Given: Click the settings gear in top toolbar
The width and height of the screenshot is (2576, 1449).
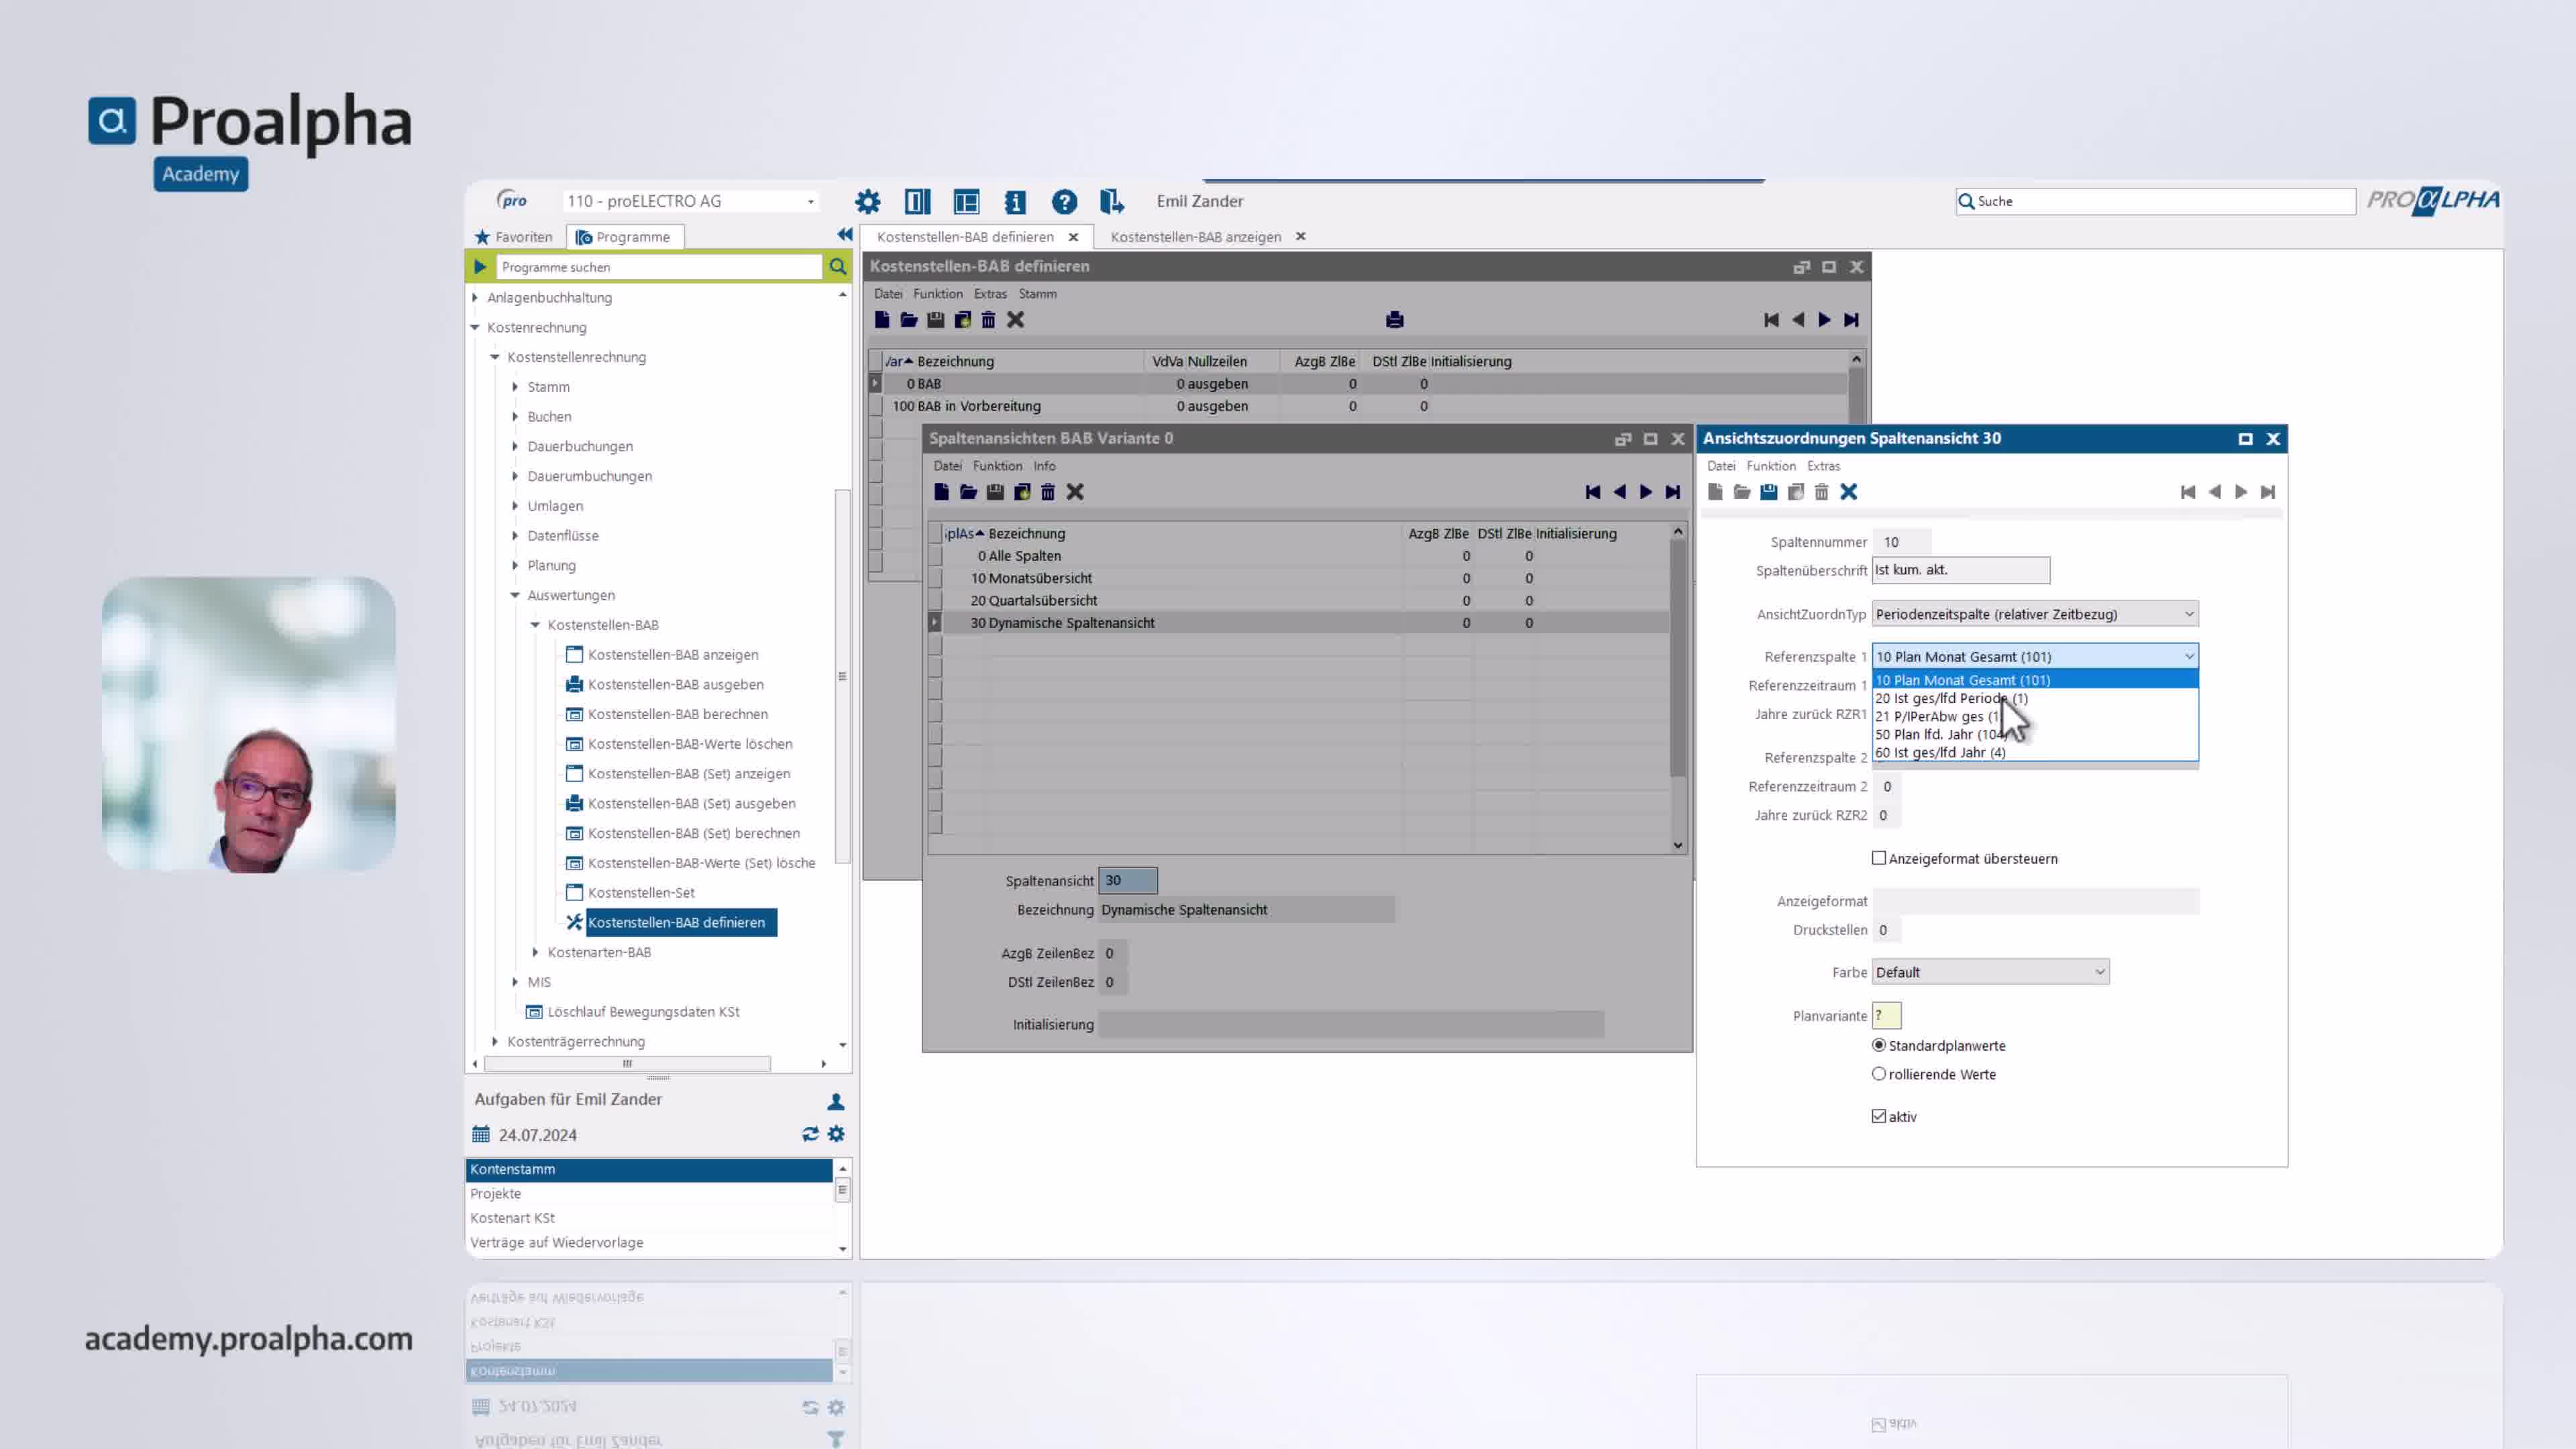Looking at the screenshot, I should tap(867, 202).
